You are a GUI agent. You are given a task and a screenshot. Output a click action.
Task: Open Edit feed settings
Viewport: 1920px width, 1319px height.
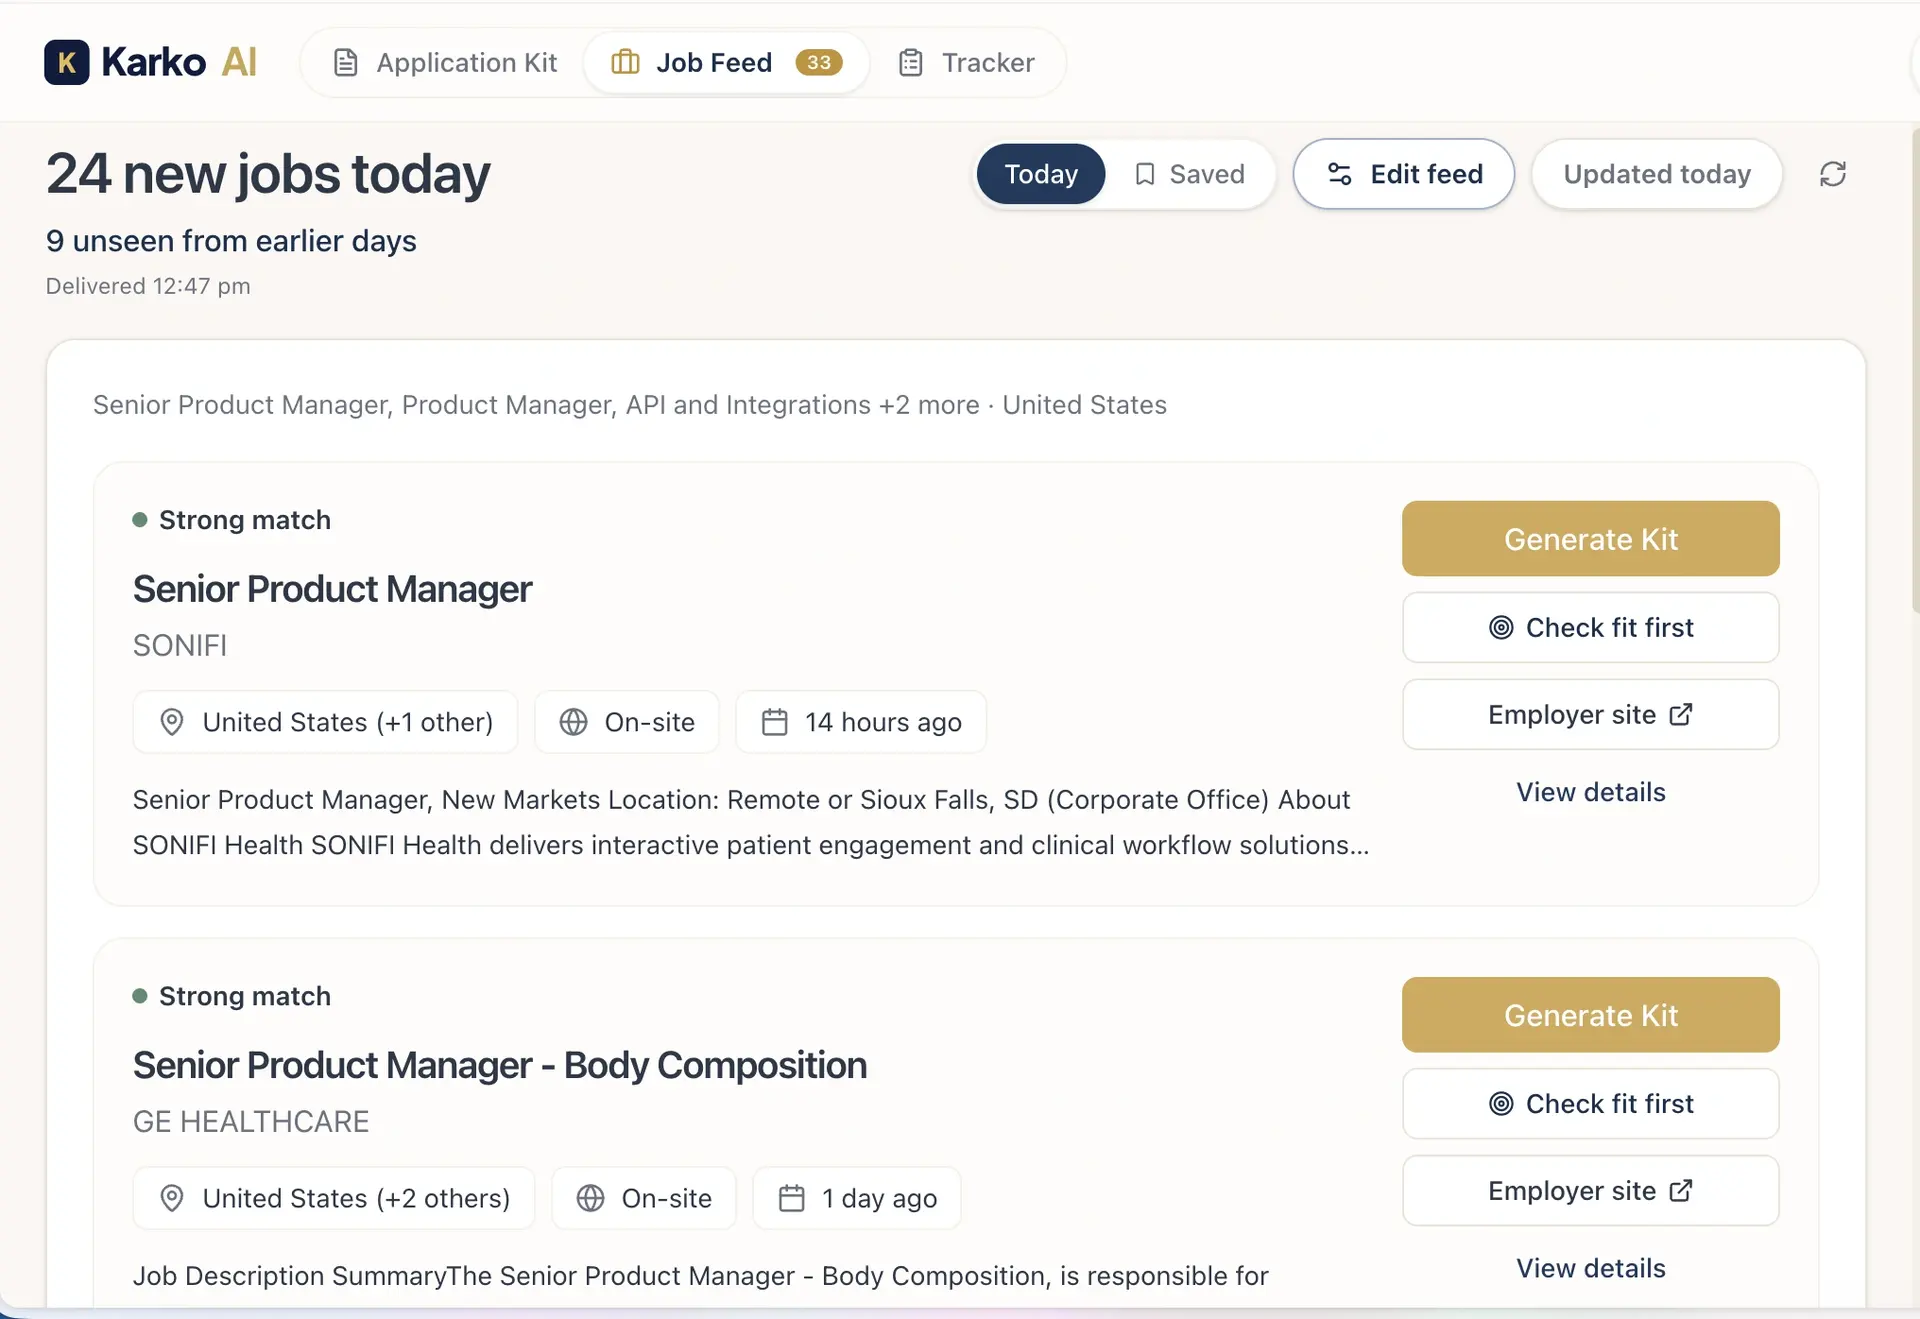(1404, 174)
